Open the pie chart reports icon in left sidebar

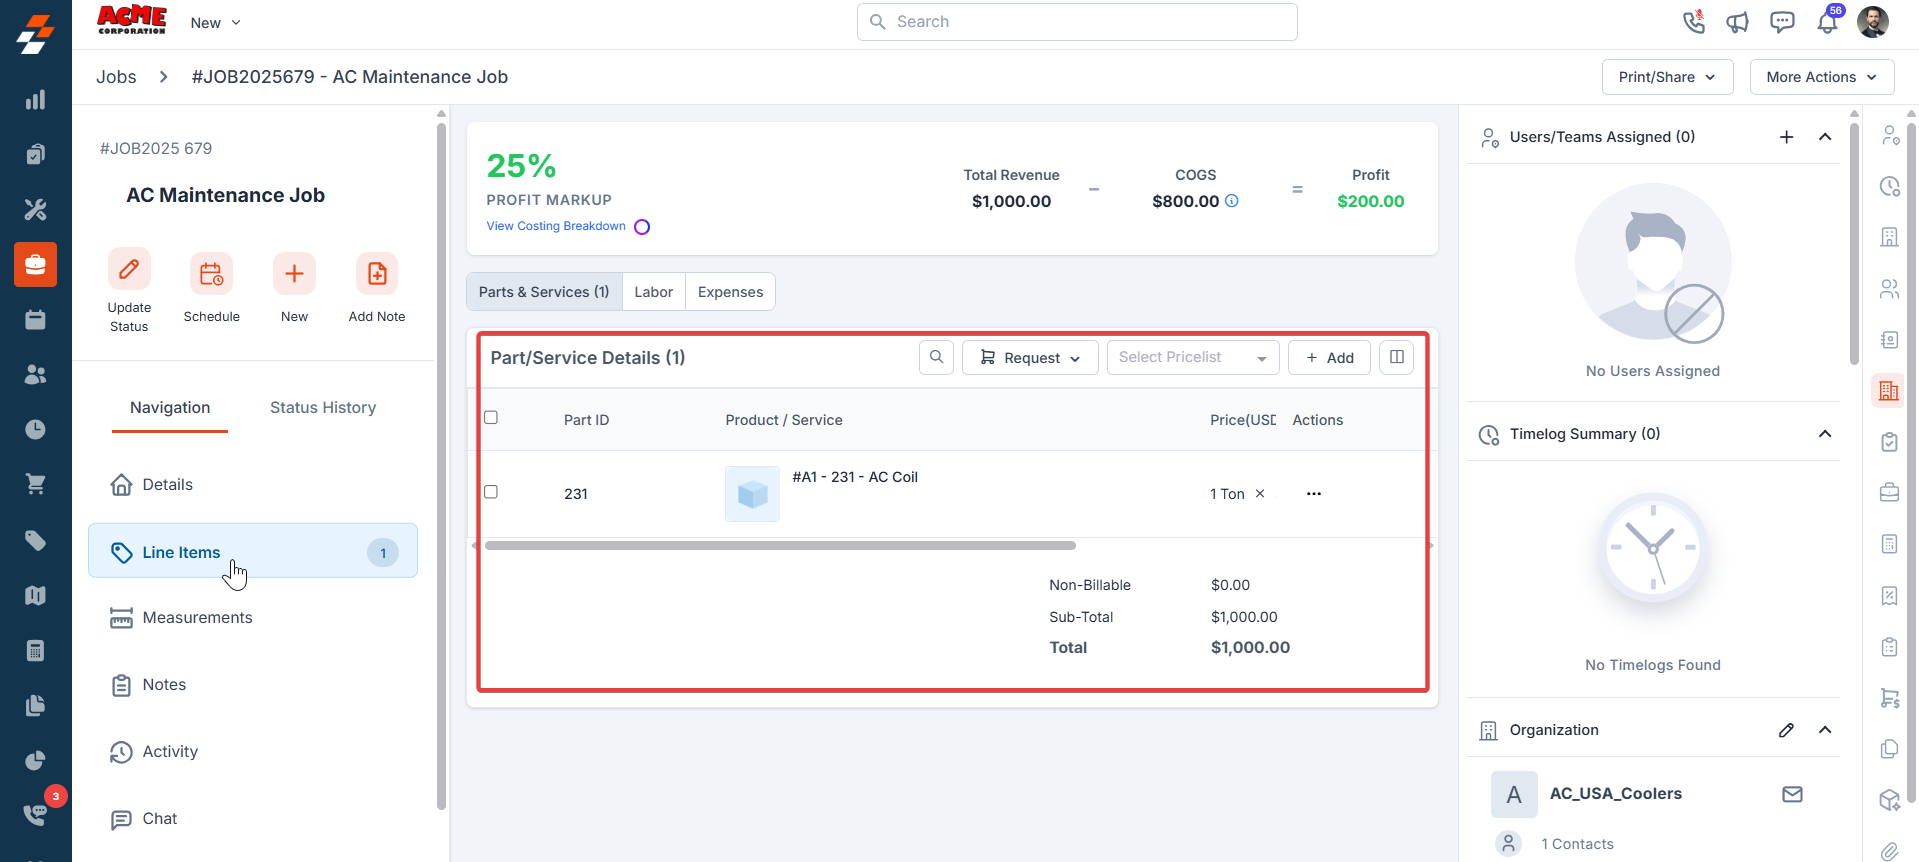[x=35, y=761]
